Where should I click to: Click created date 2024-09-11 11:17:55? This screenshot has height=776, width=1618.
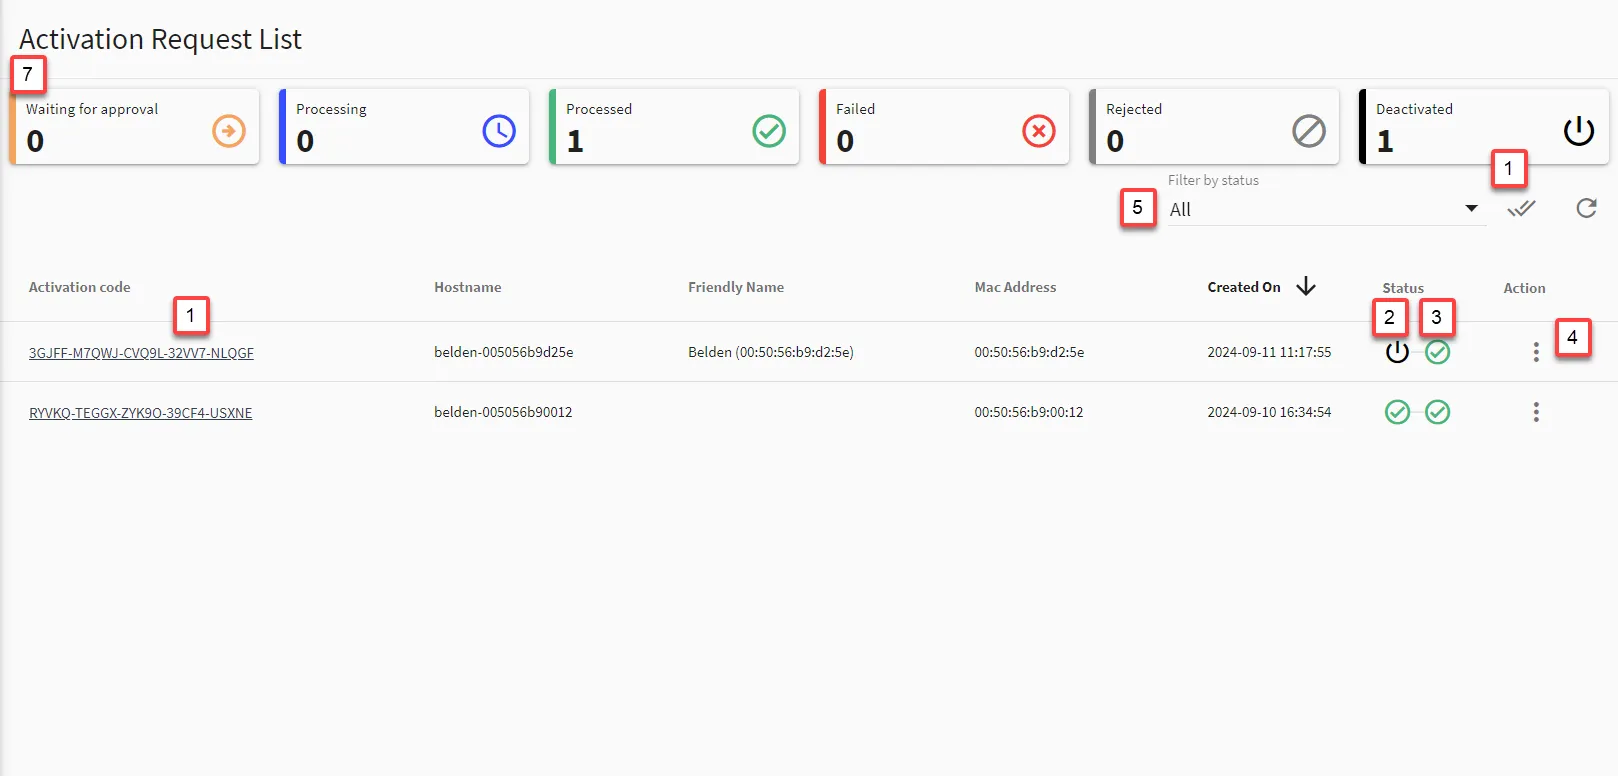(x=1269, y=352)
